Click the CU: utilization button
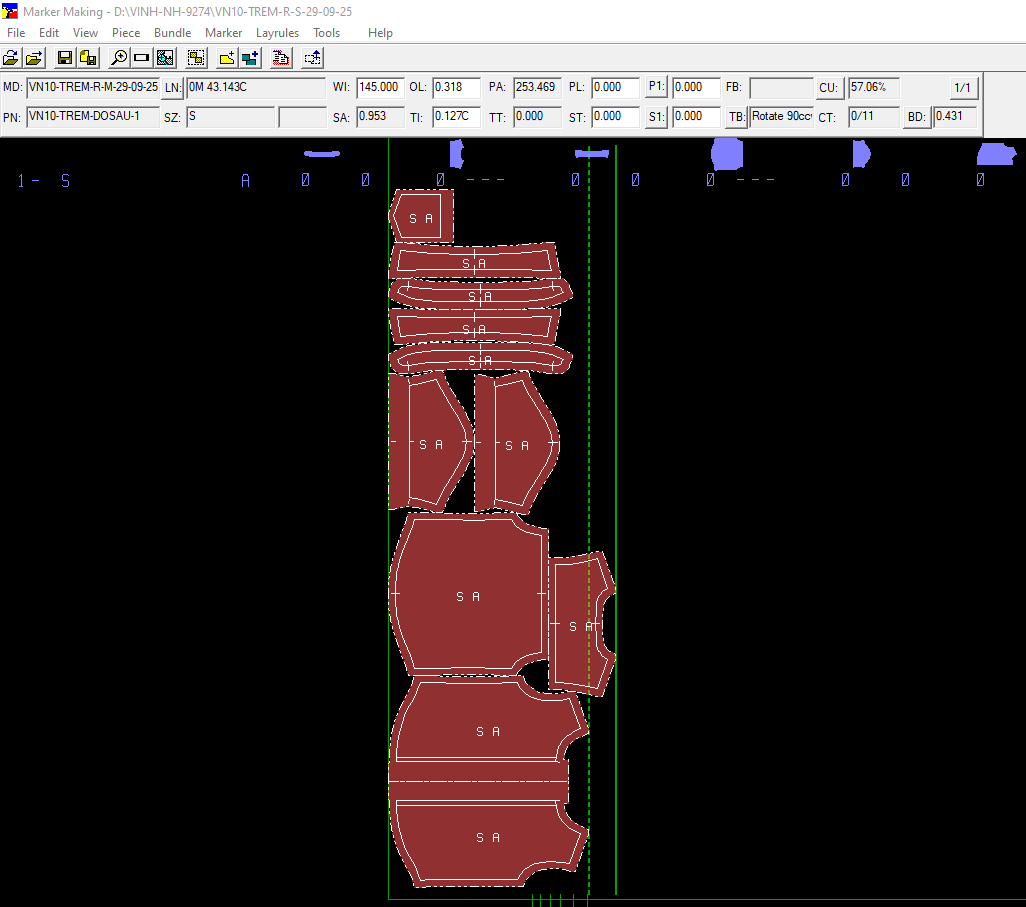Screen dimensions: 1026x907 (x=828, y=88)
